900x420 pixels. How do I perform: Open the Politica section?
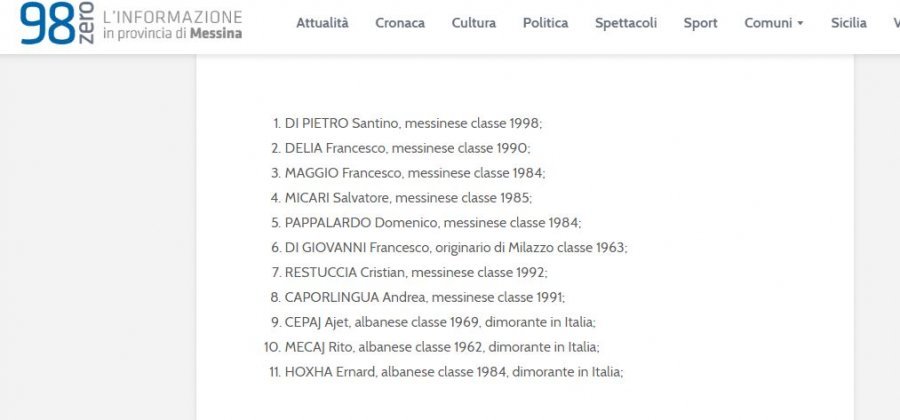[545, 23]
